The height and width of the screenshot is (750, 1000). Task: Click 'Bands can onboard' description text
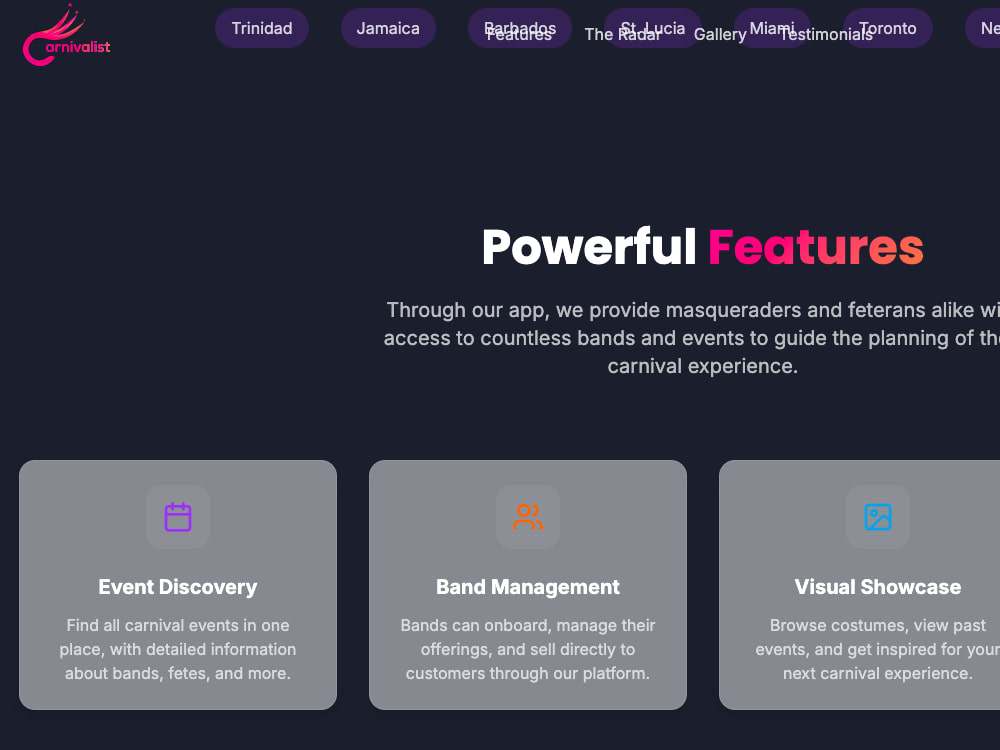[527, 649]
